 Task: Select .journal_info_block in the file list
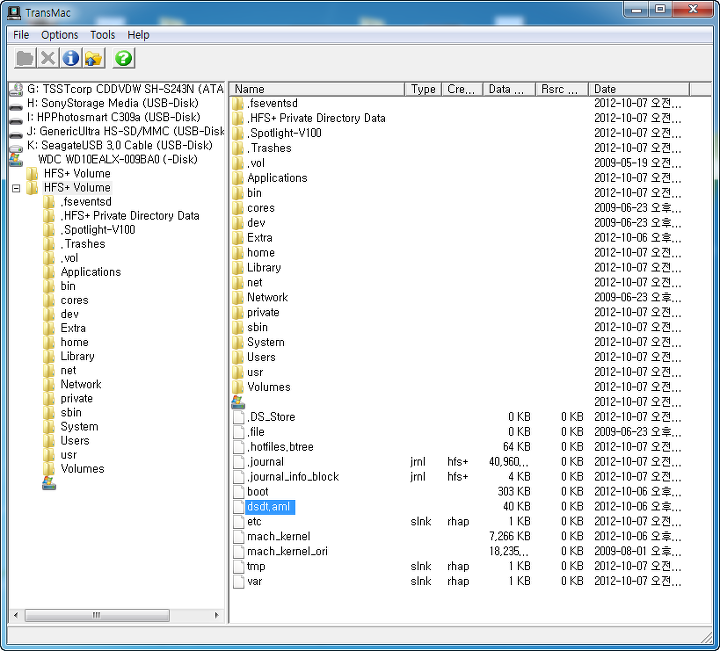293,477
